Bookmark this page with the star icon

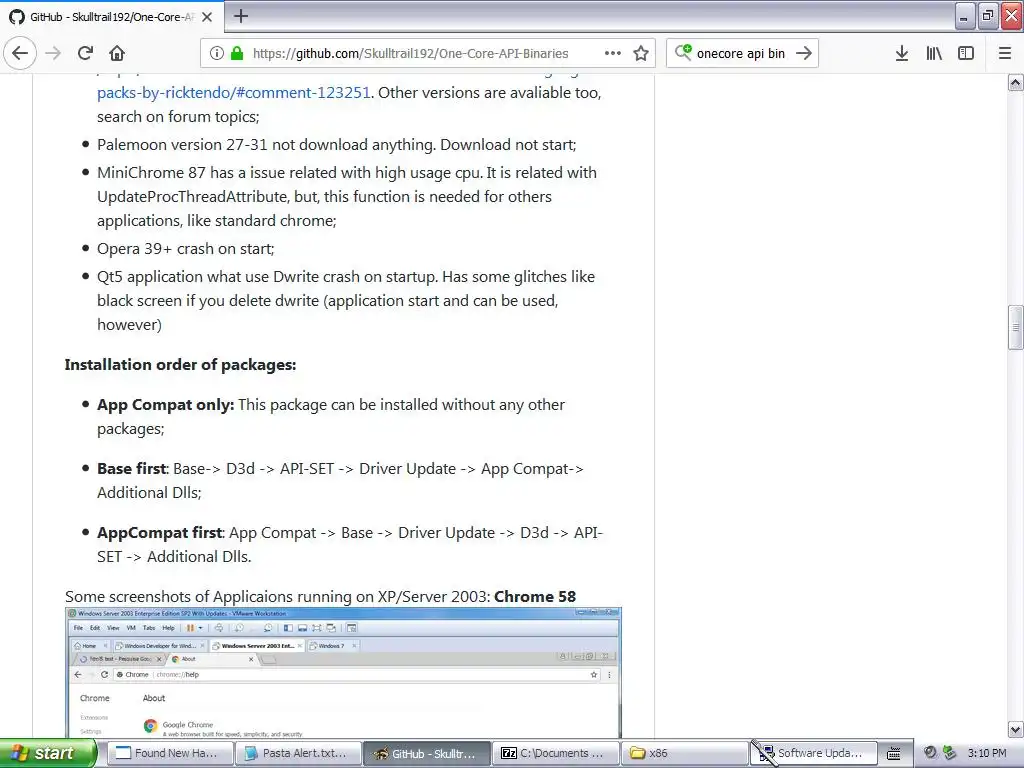[x=641, y=53]
